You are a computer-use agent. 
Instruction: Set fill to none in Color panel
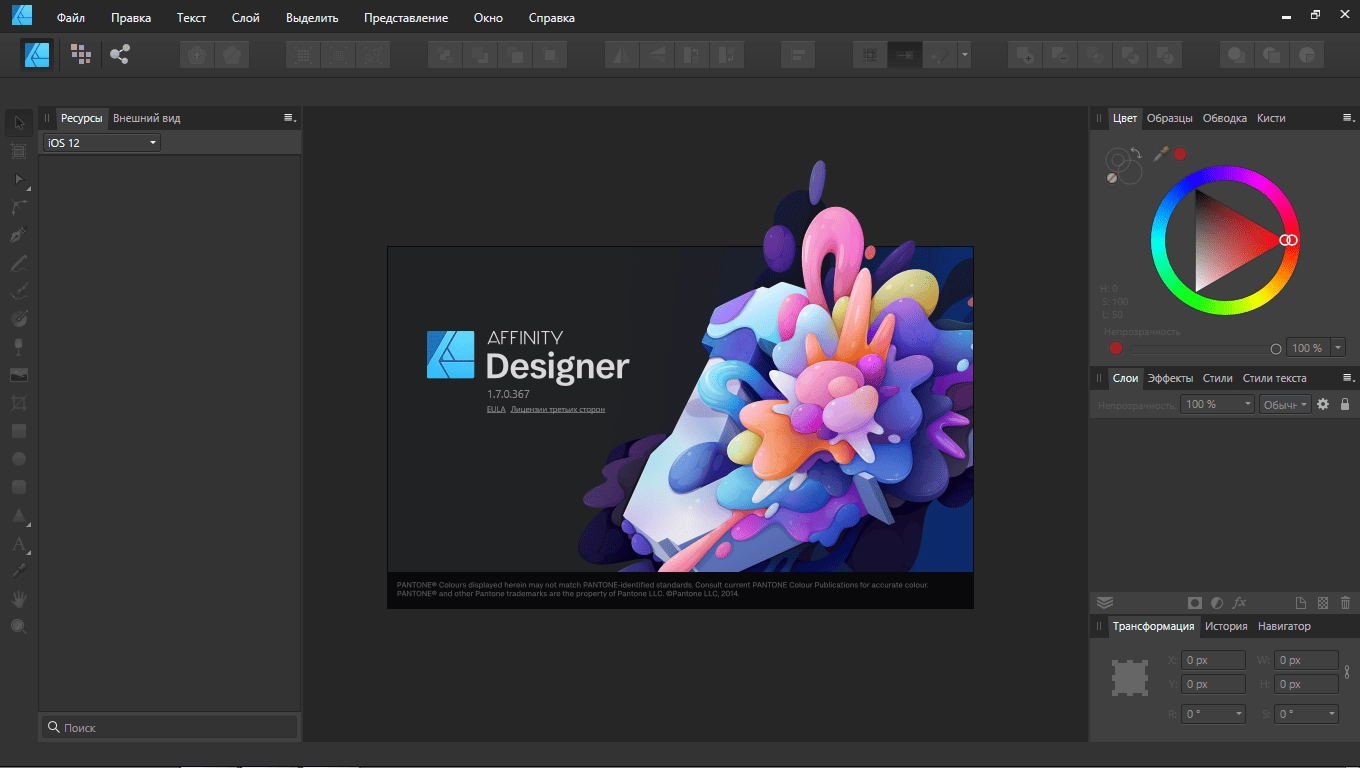pyautogui.click(x=1111, y=178)
